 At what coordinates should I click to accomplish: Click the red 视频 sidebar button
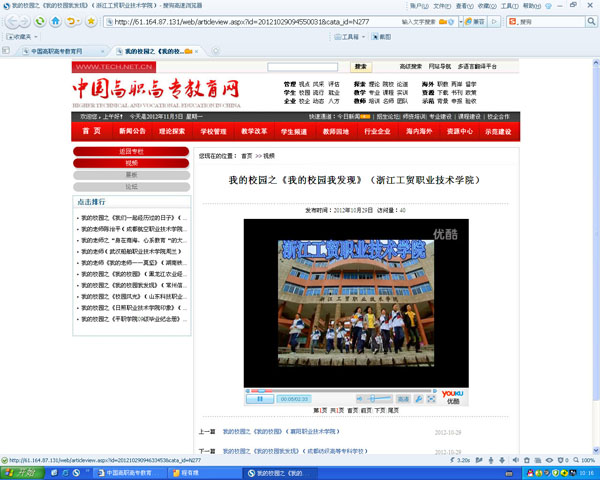[x=131, y=163]
